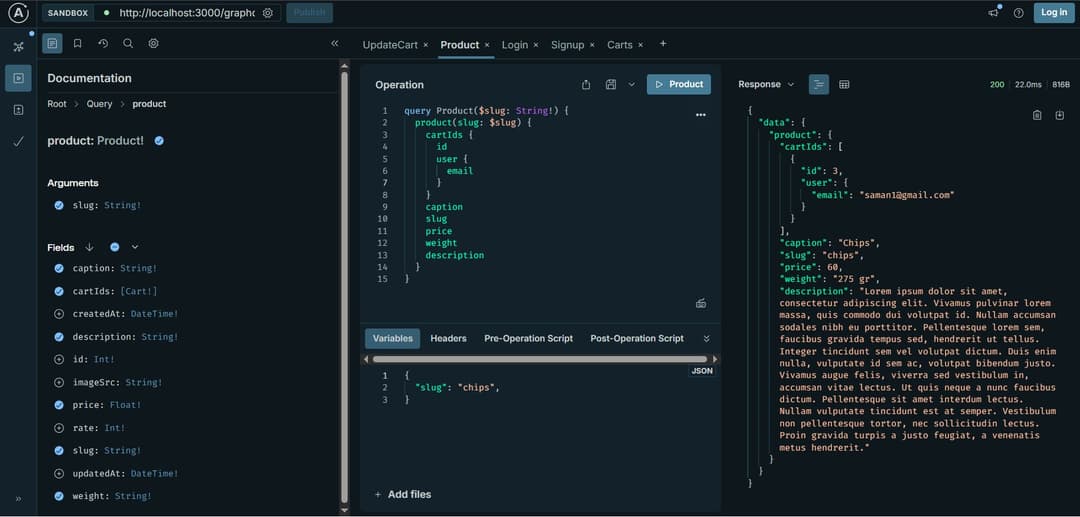
Task: Copy the response to clipboard
Action: click(1037, 115)
